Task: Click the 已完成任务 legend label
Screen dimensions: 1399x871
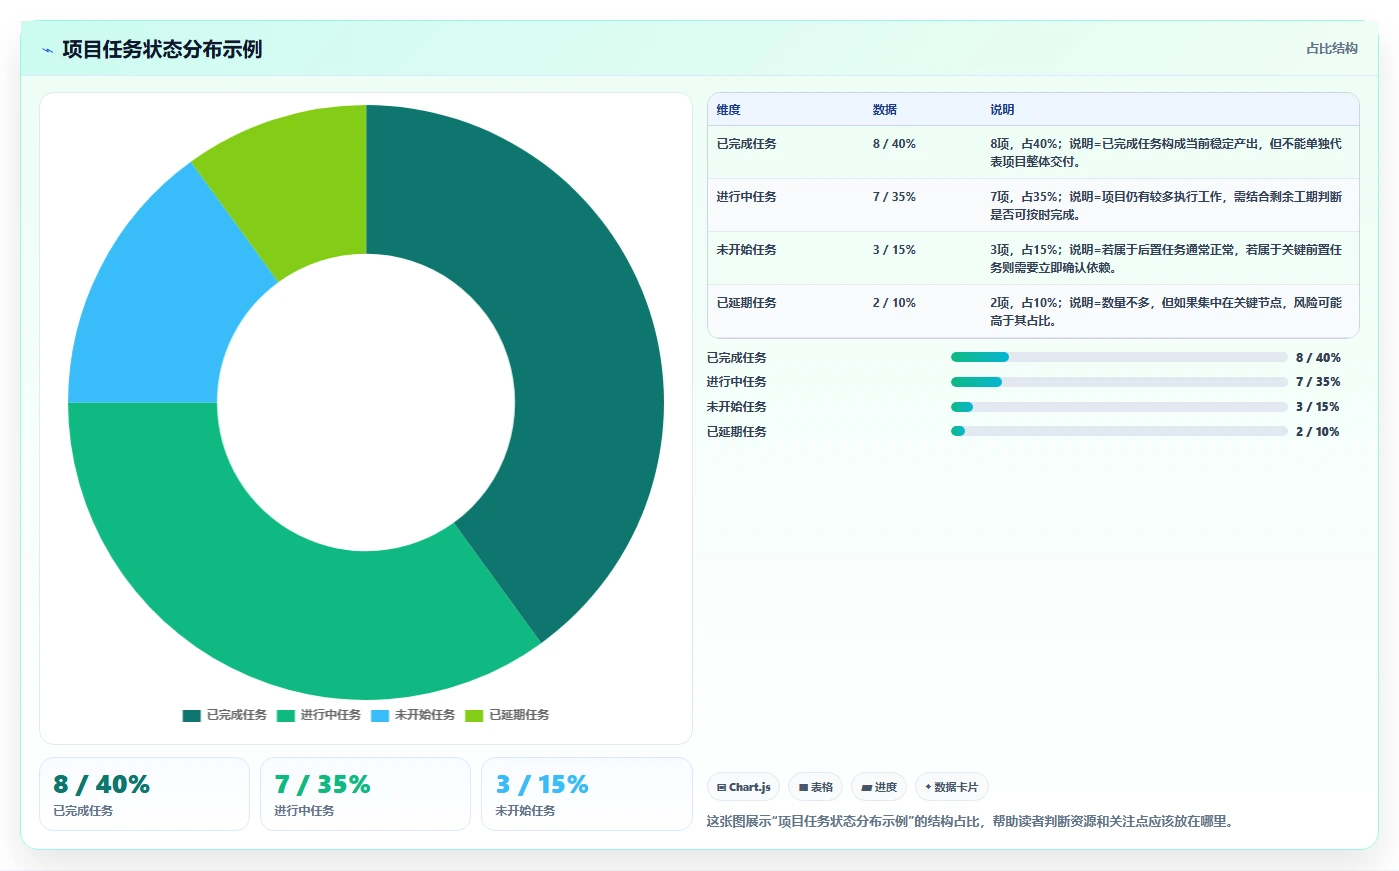Action: tap(237, 715)
